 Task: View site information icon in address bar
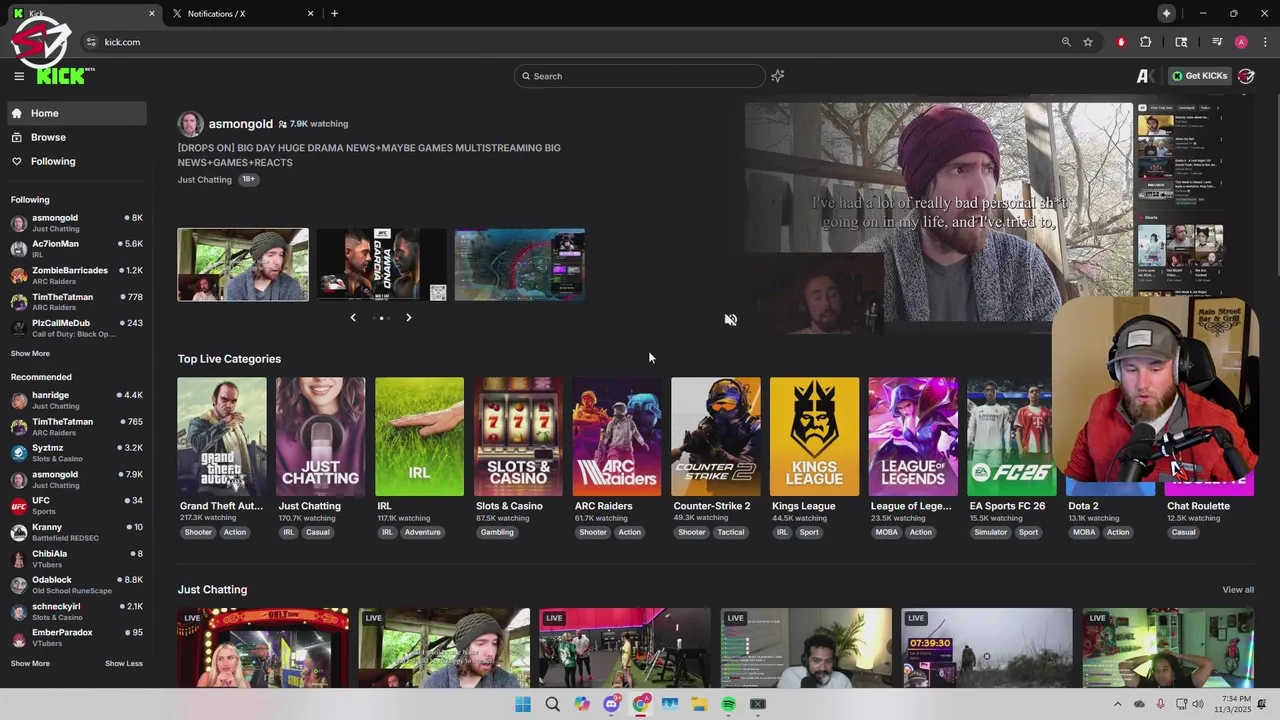point(91,42)
